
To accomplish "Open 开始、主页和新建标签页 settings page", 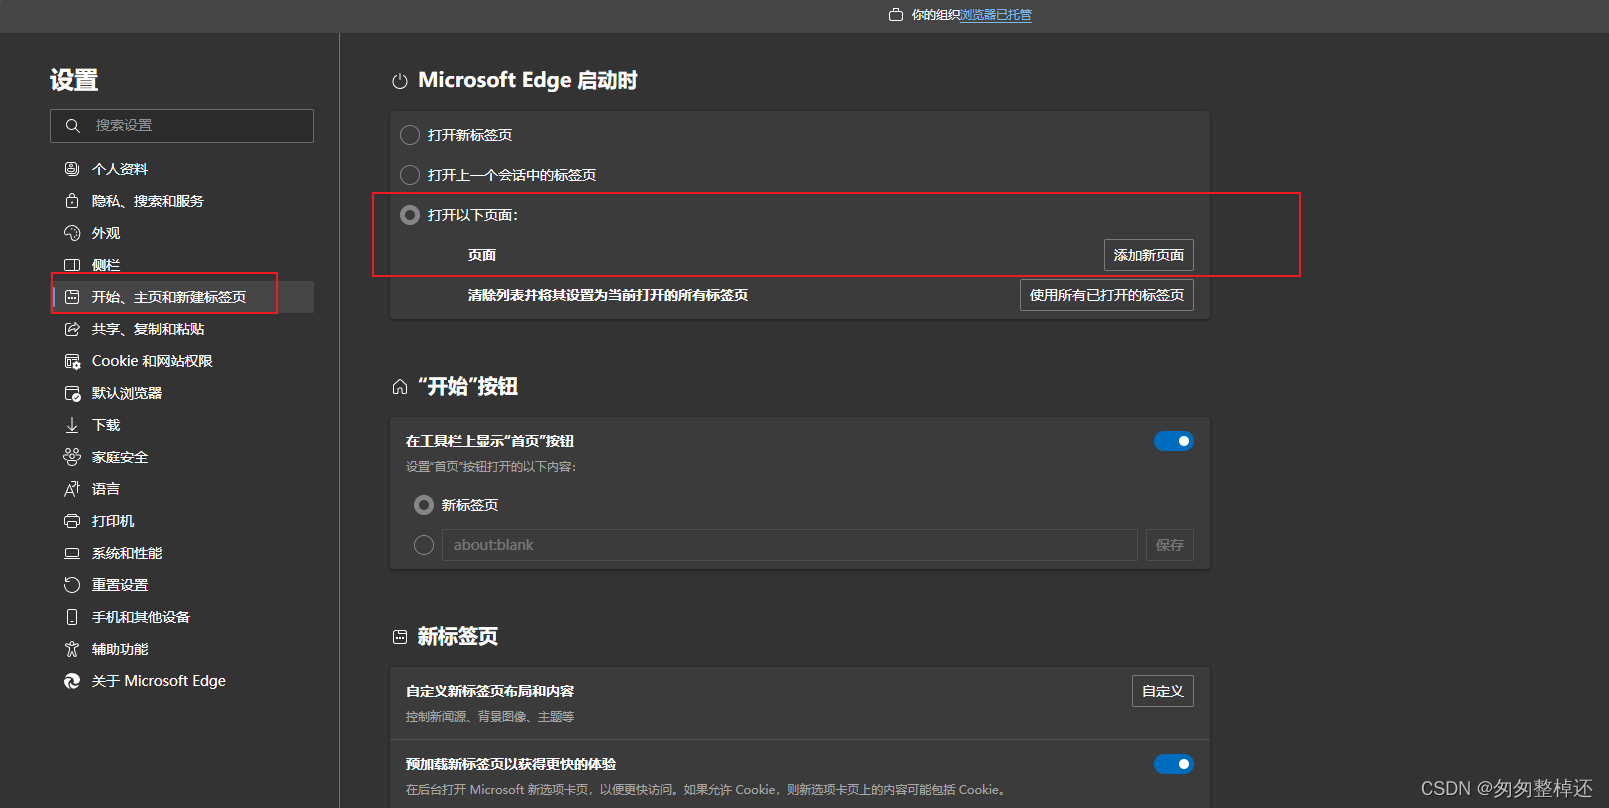I will (x=182, y=297).
